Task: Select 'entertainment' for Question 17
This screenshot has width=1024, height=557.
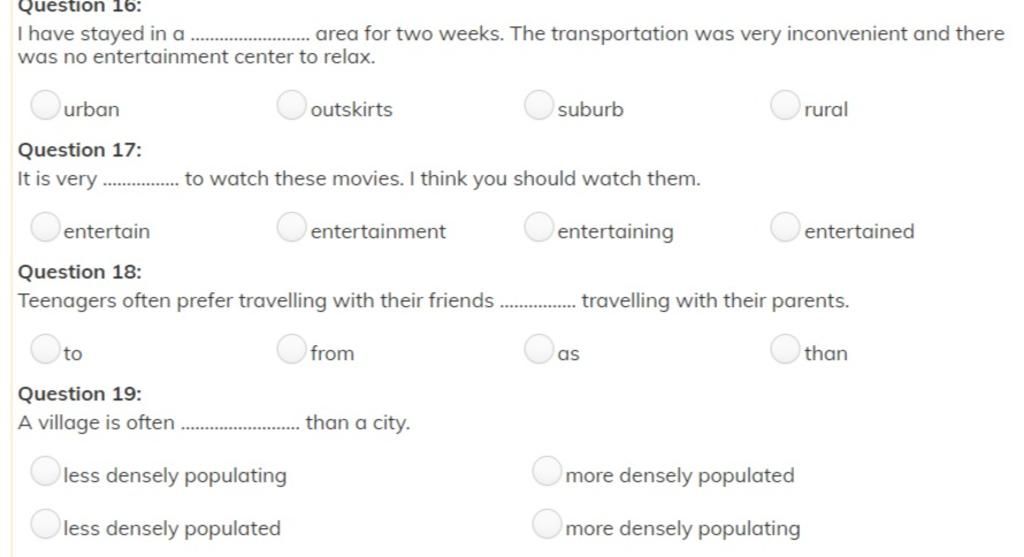Action: coord(291,227)
